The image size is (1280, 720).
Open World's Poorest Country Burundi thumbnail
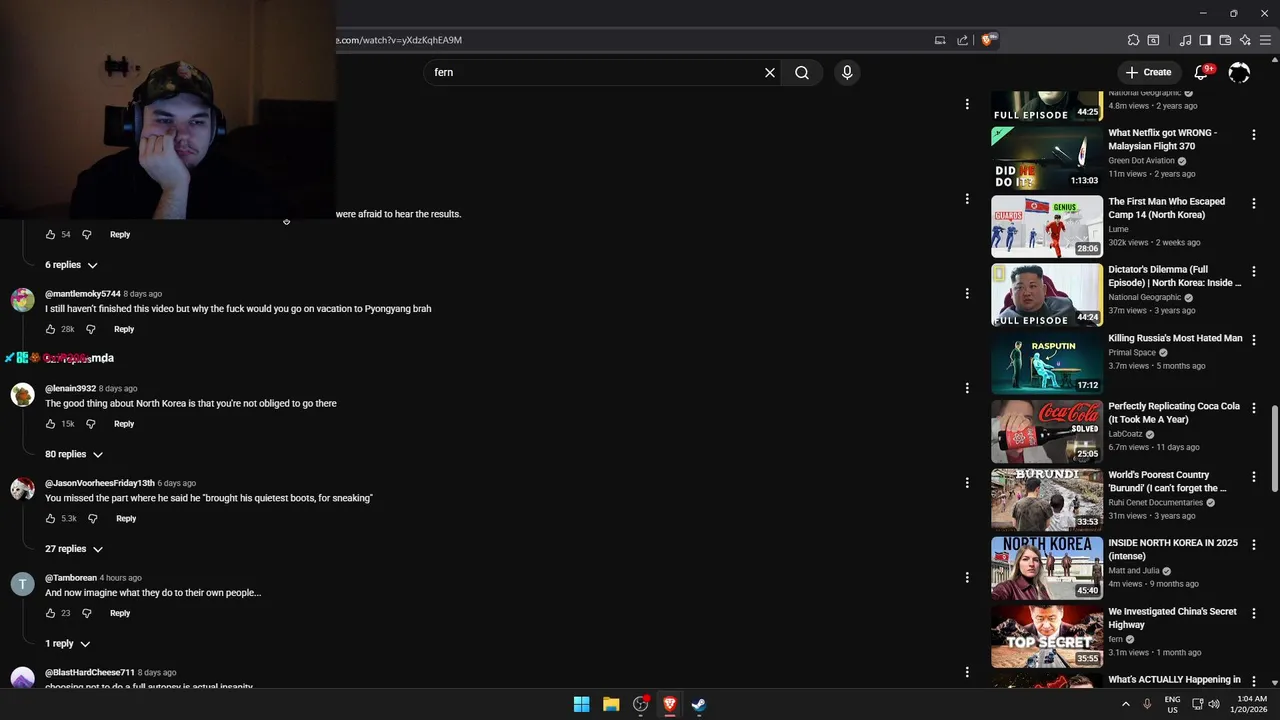point(1047,499)
